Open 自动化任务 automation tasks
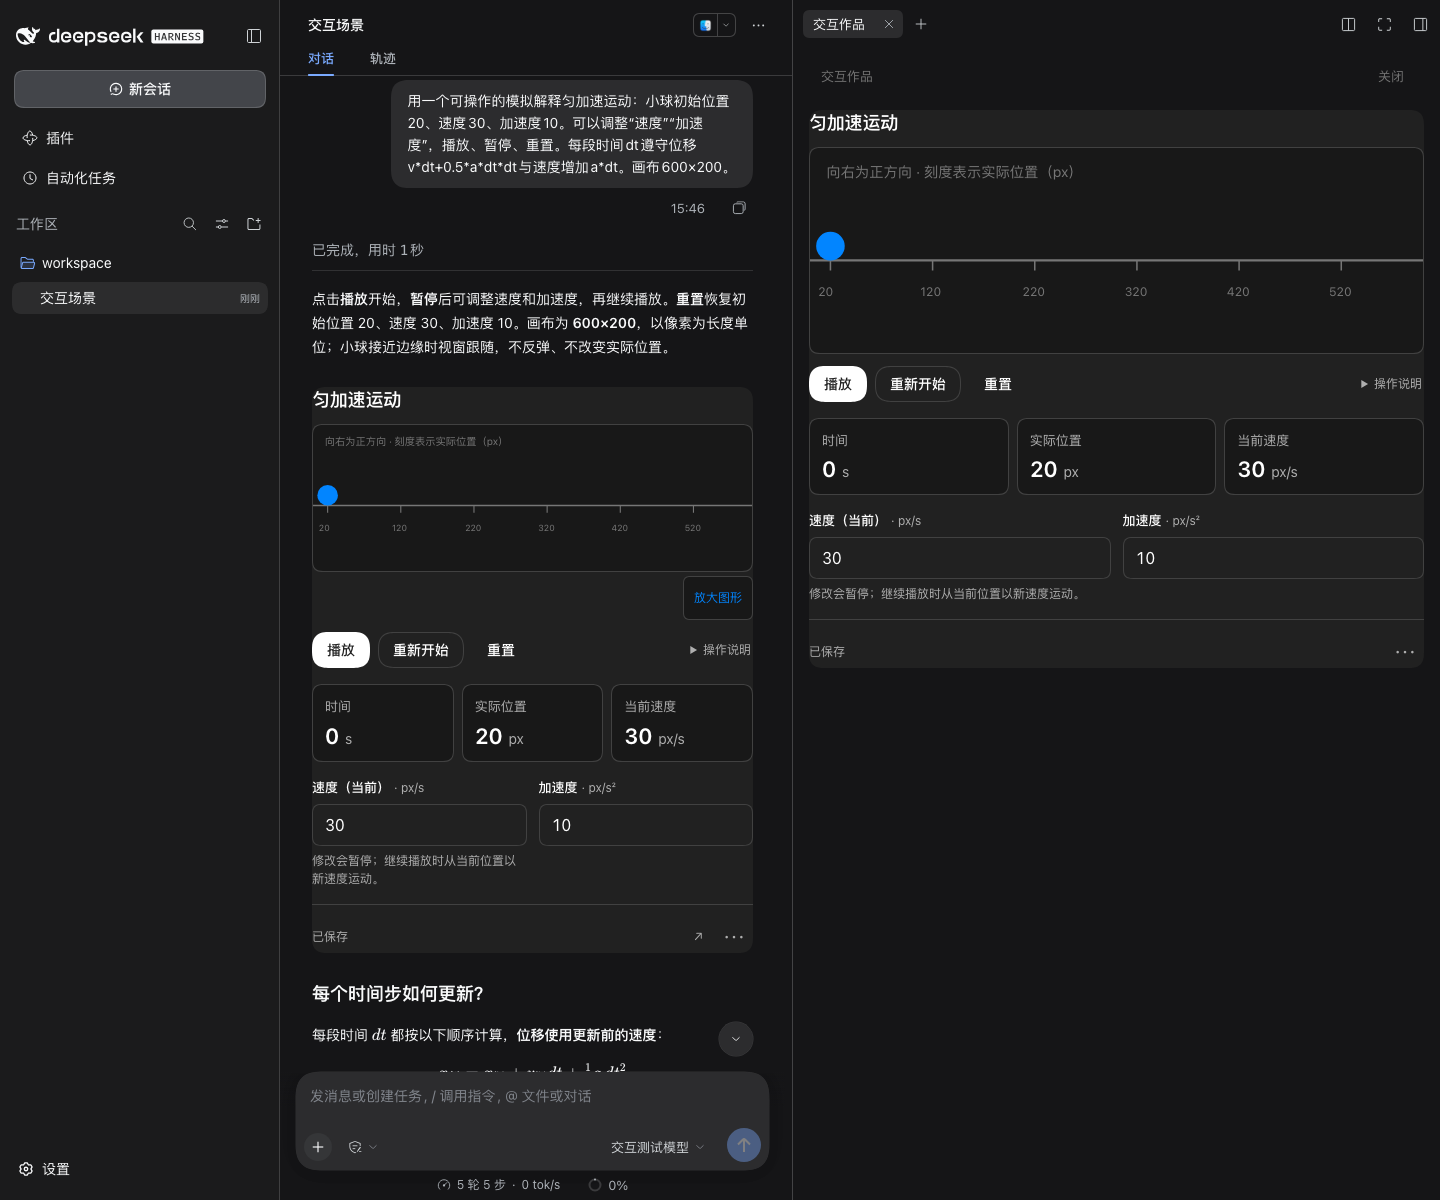1440x1200 pixels. pyautogui.click(x=81, y=178)
